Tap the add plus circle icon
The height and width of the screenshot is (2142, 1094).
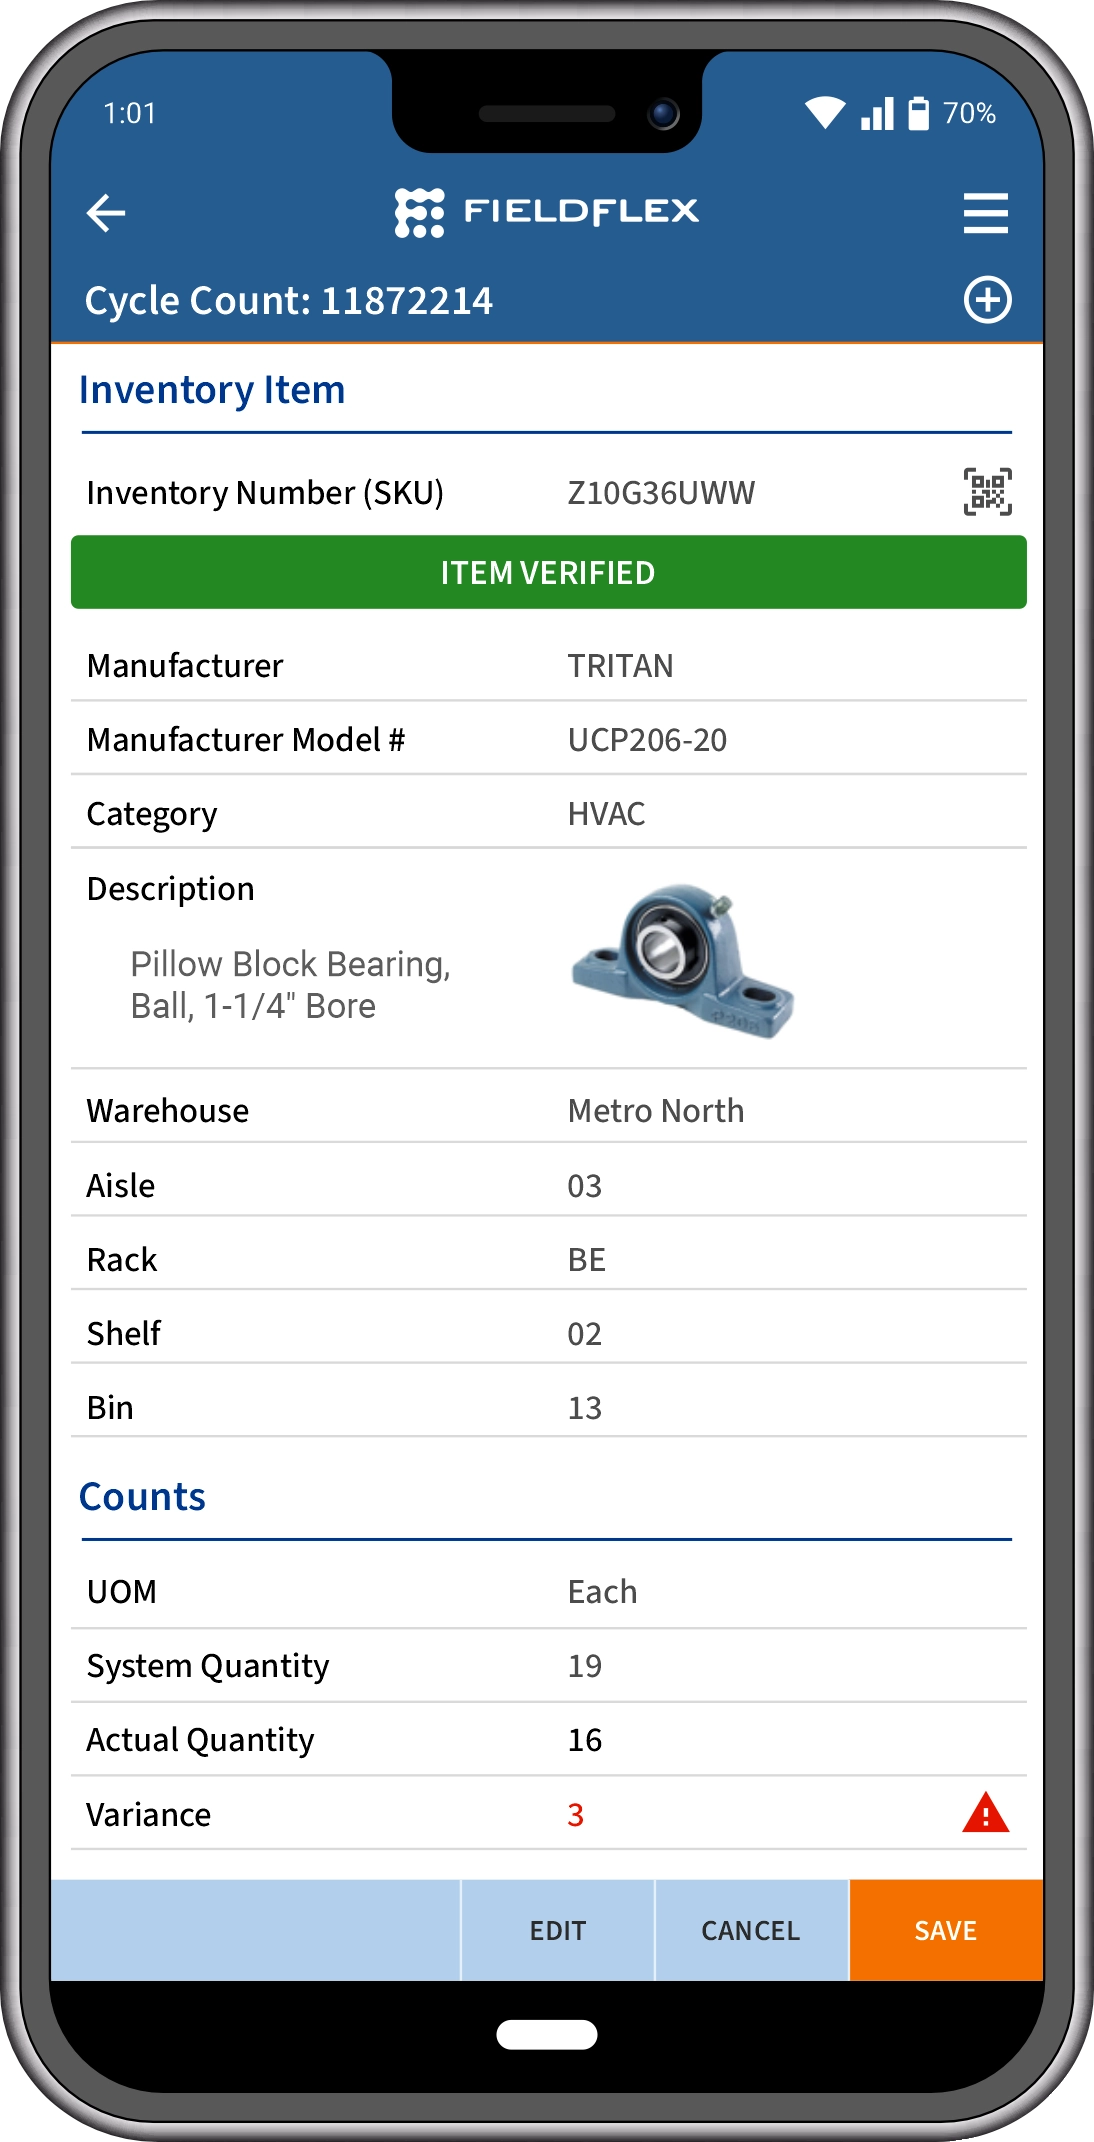(987, 300)
